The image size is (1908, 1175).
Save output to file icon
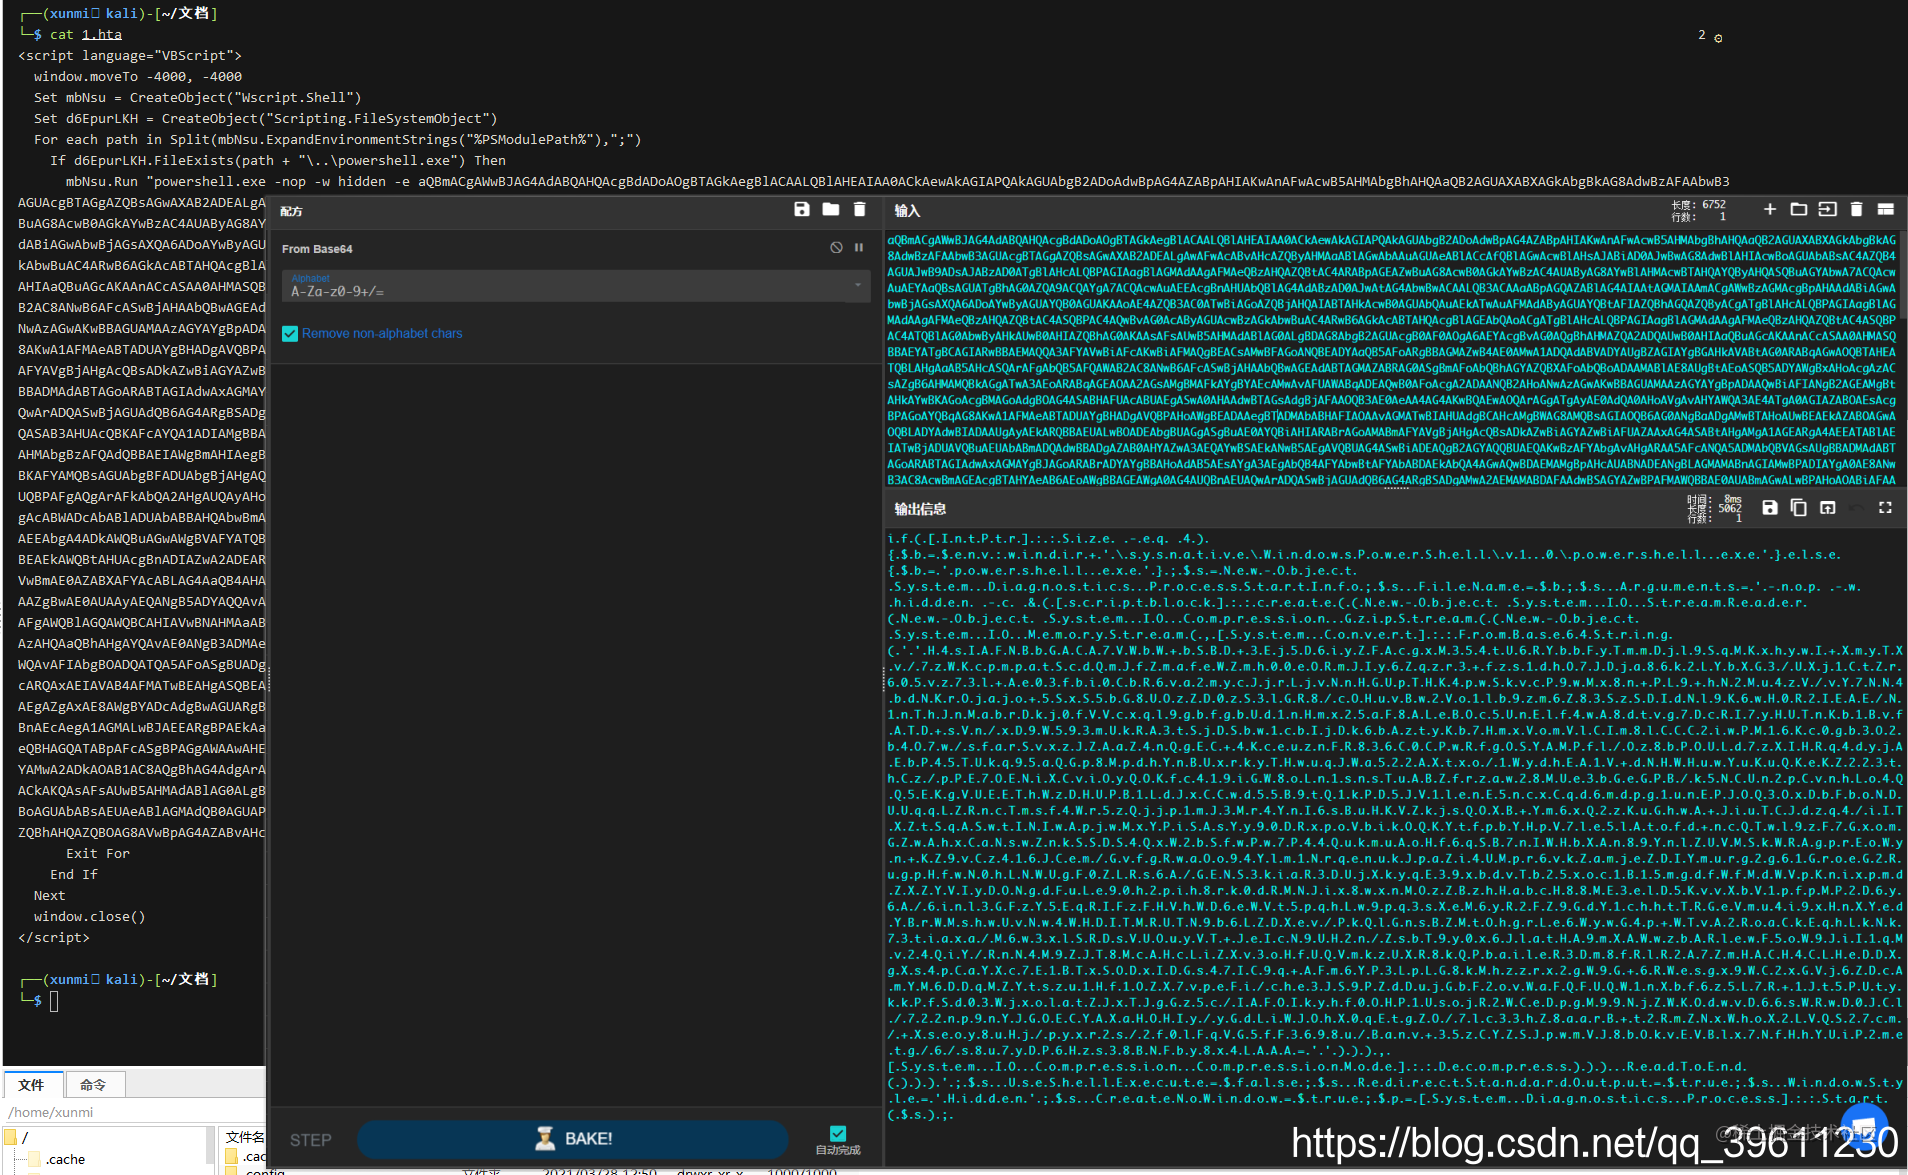1769,508
